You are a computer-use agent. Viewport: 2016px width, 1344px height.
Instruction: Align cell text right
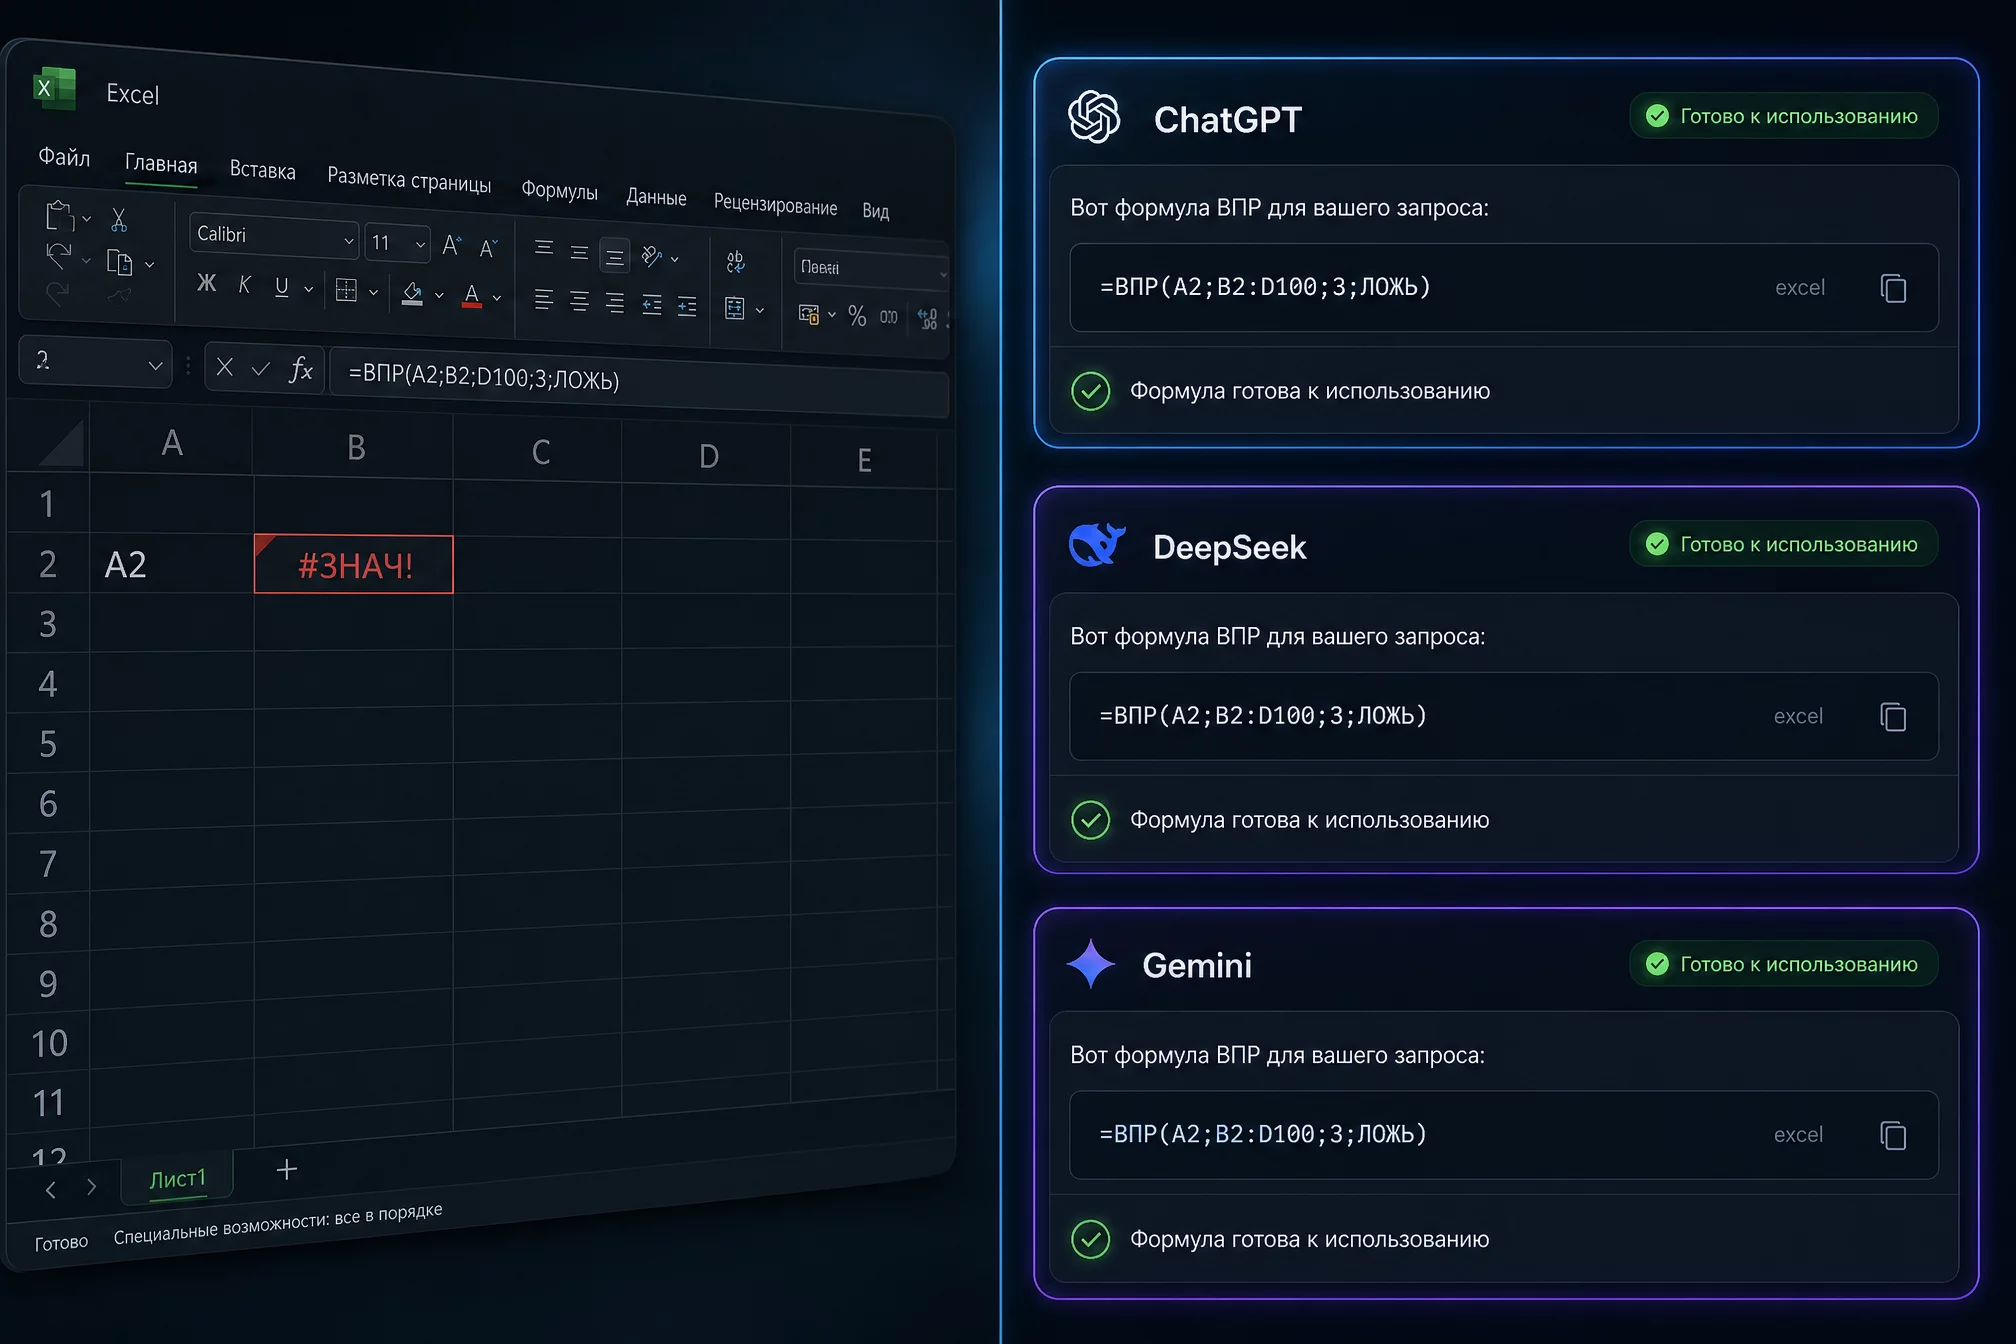point(615,303)
